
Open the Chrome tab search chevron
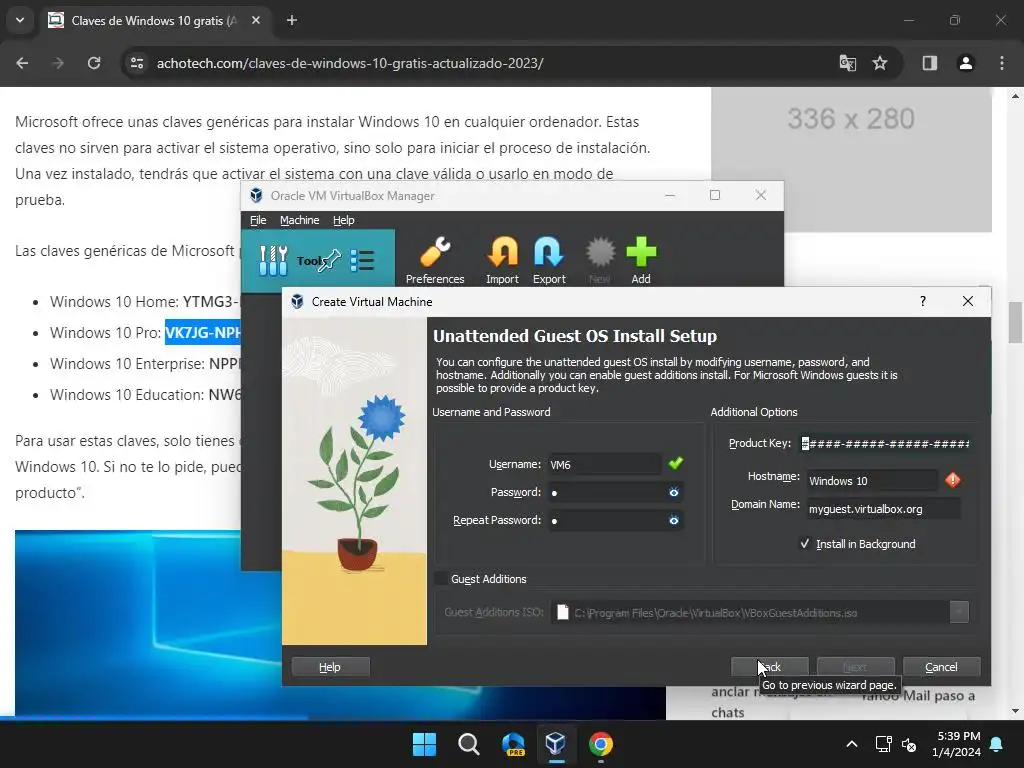point(20,20)
